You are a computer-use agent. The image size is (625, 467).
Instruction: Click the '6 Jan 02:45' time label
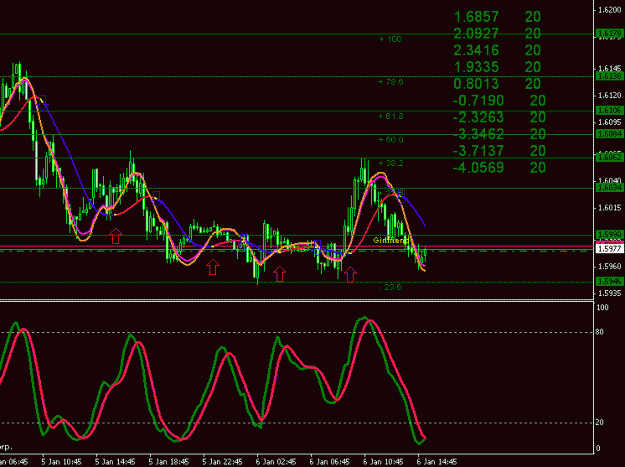coord(276,462)
